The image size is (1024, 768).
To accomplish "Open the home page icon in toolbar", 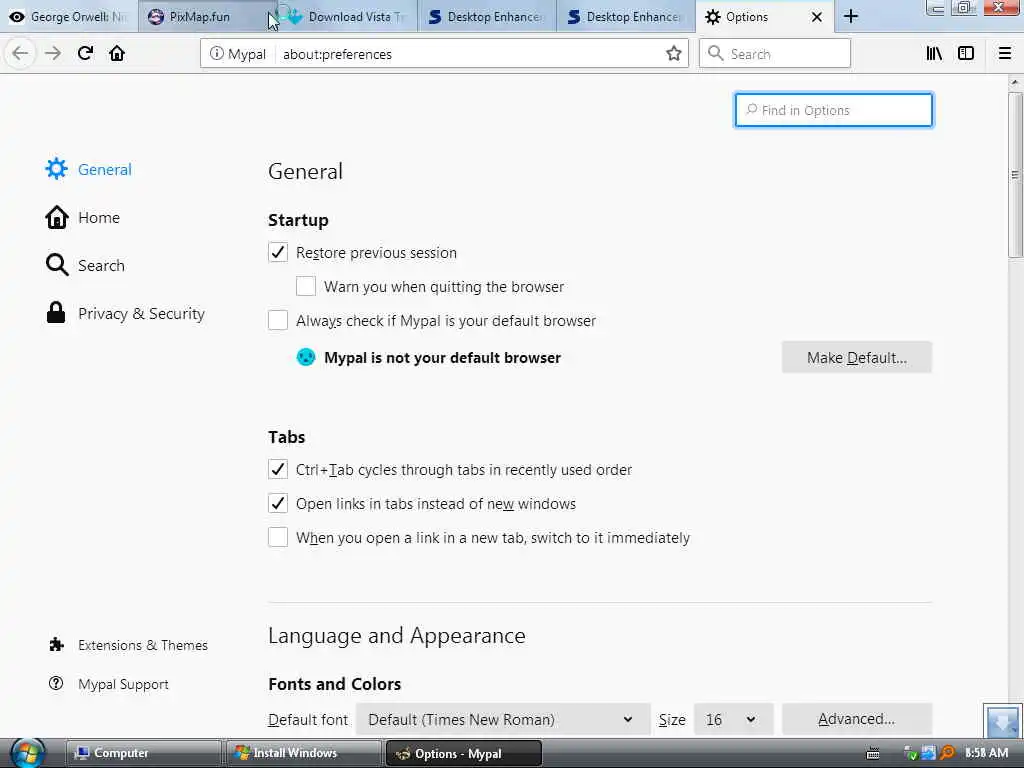I will point(117,54).
